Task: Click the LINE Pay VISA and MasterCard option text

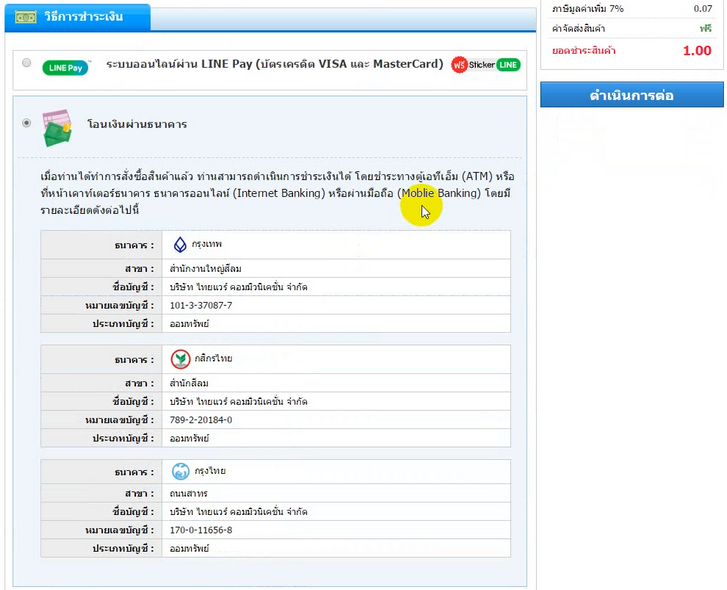Action: tap(274, 64)
